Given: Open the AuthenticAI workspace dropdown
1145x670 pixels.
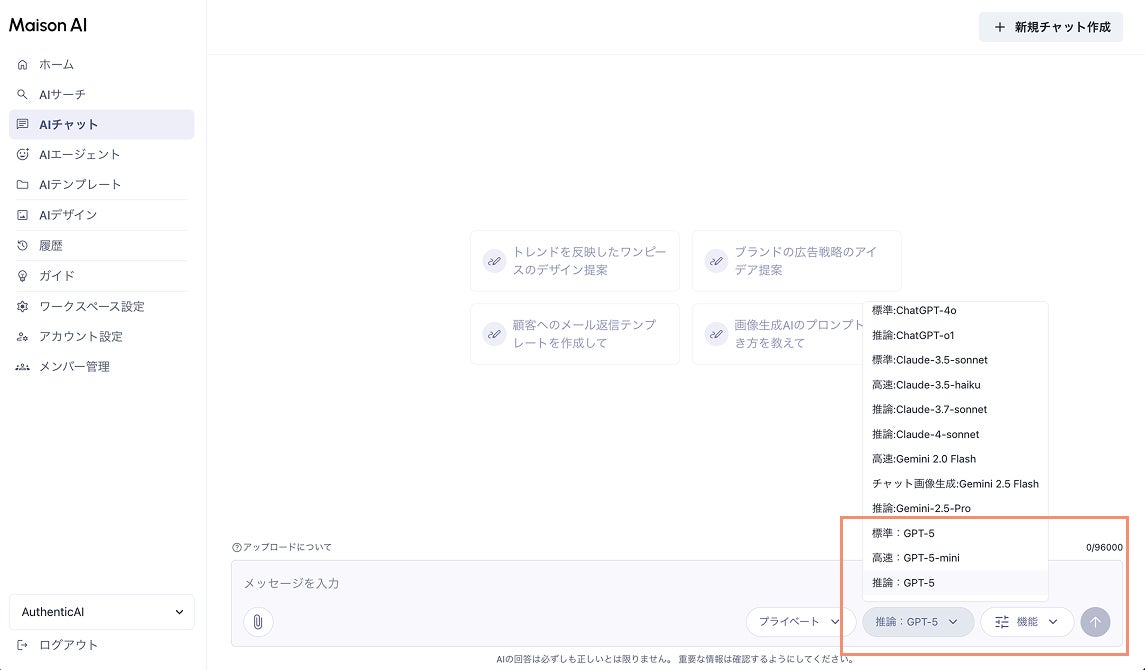Looking at the screenshot, I should click(x=102, y=612).
